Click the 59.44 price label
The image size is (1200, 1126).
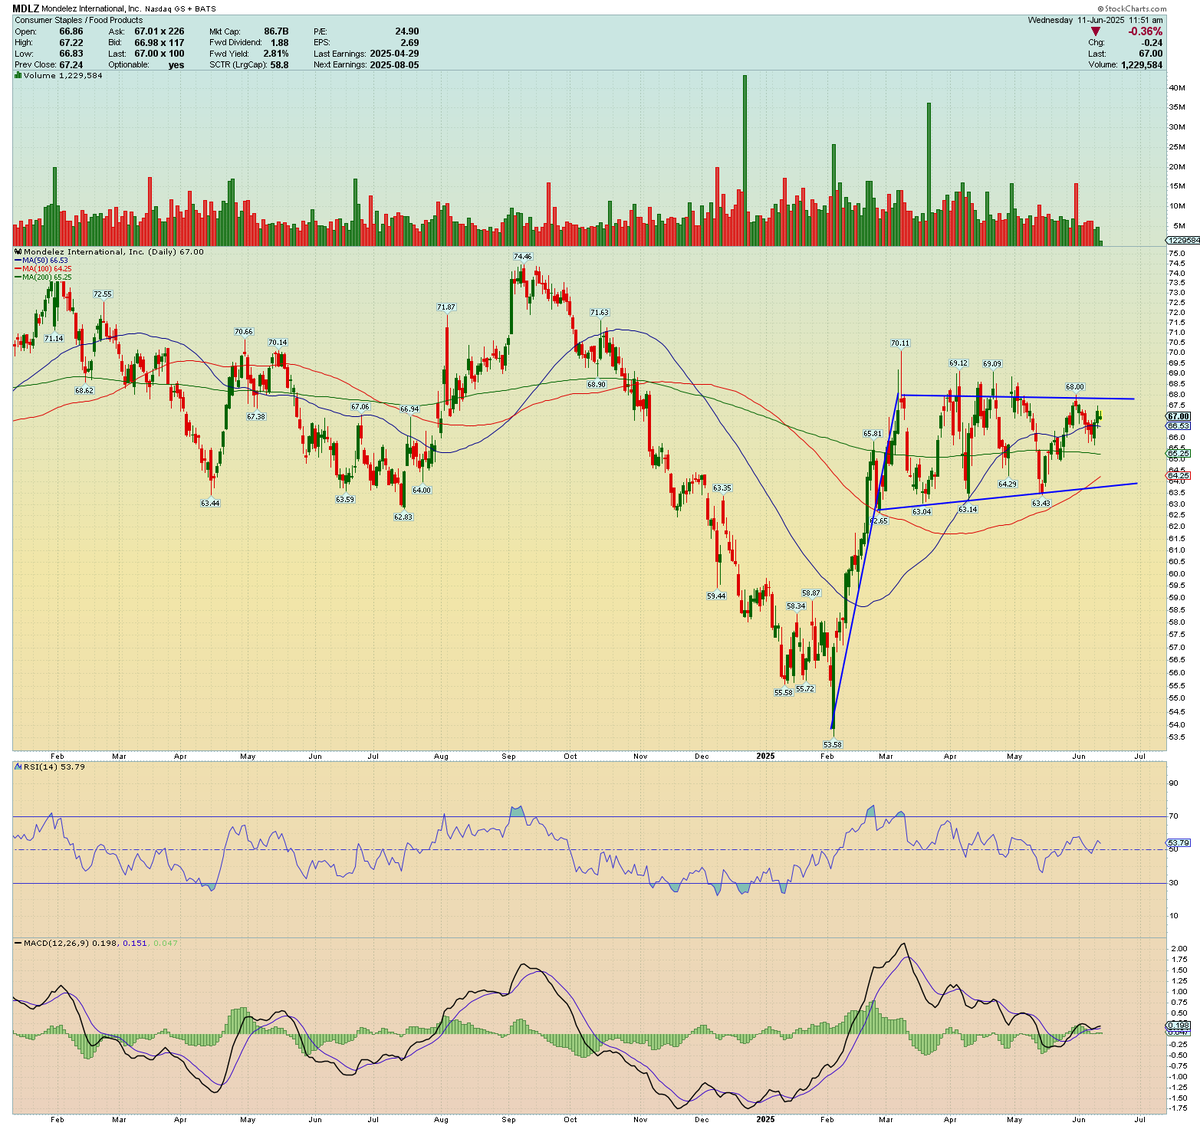tap(717, 596)
